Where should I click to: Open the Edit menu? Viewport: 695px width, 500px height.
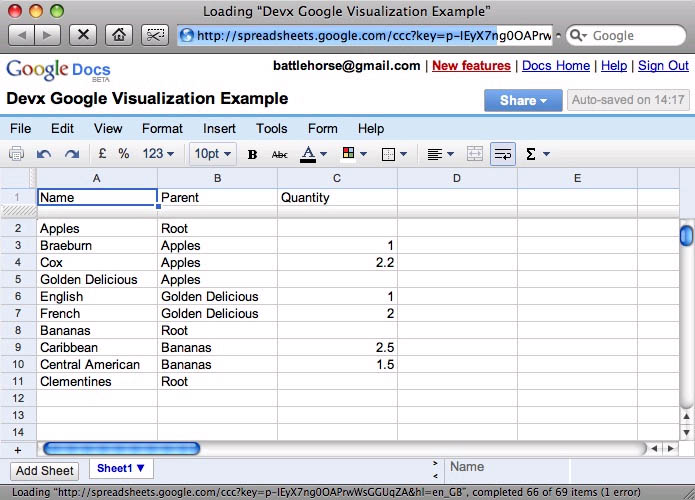[62, 129]
